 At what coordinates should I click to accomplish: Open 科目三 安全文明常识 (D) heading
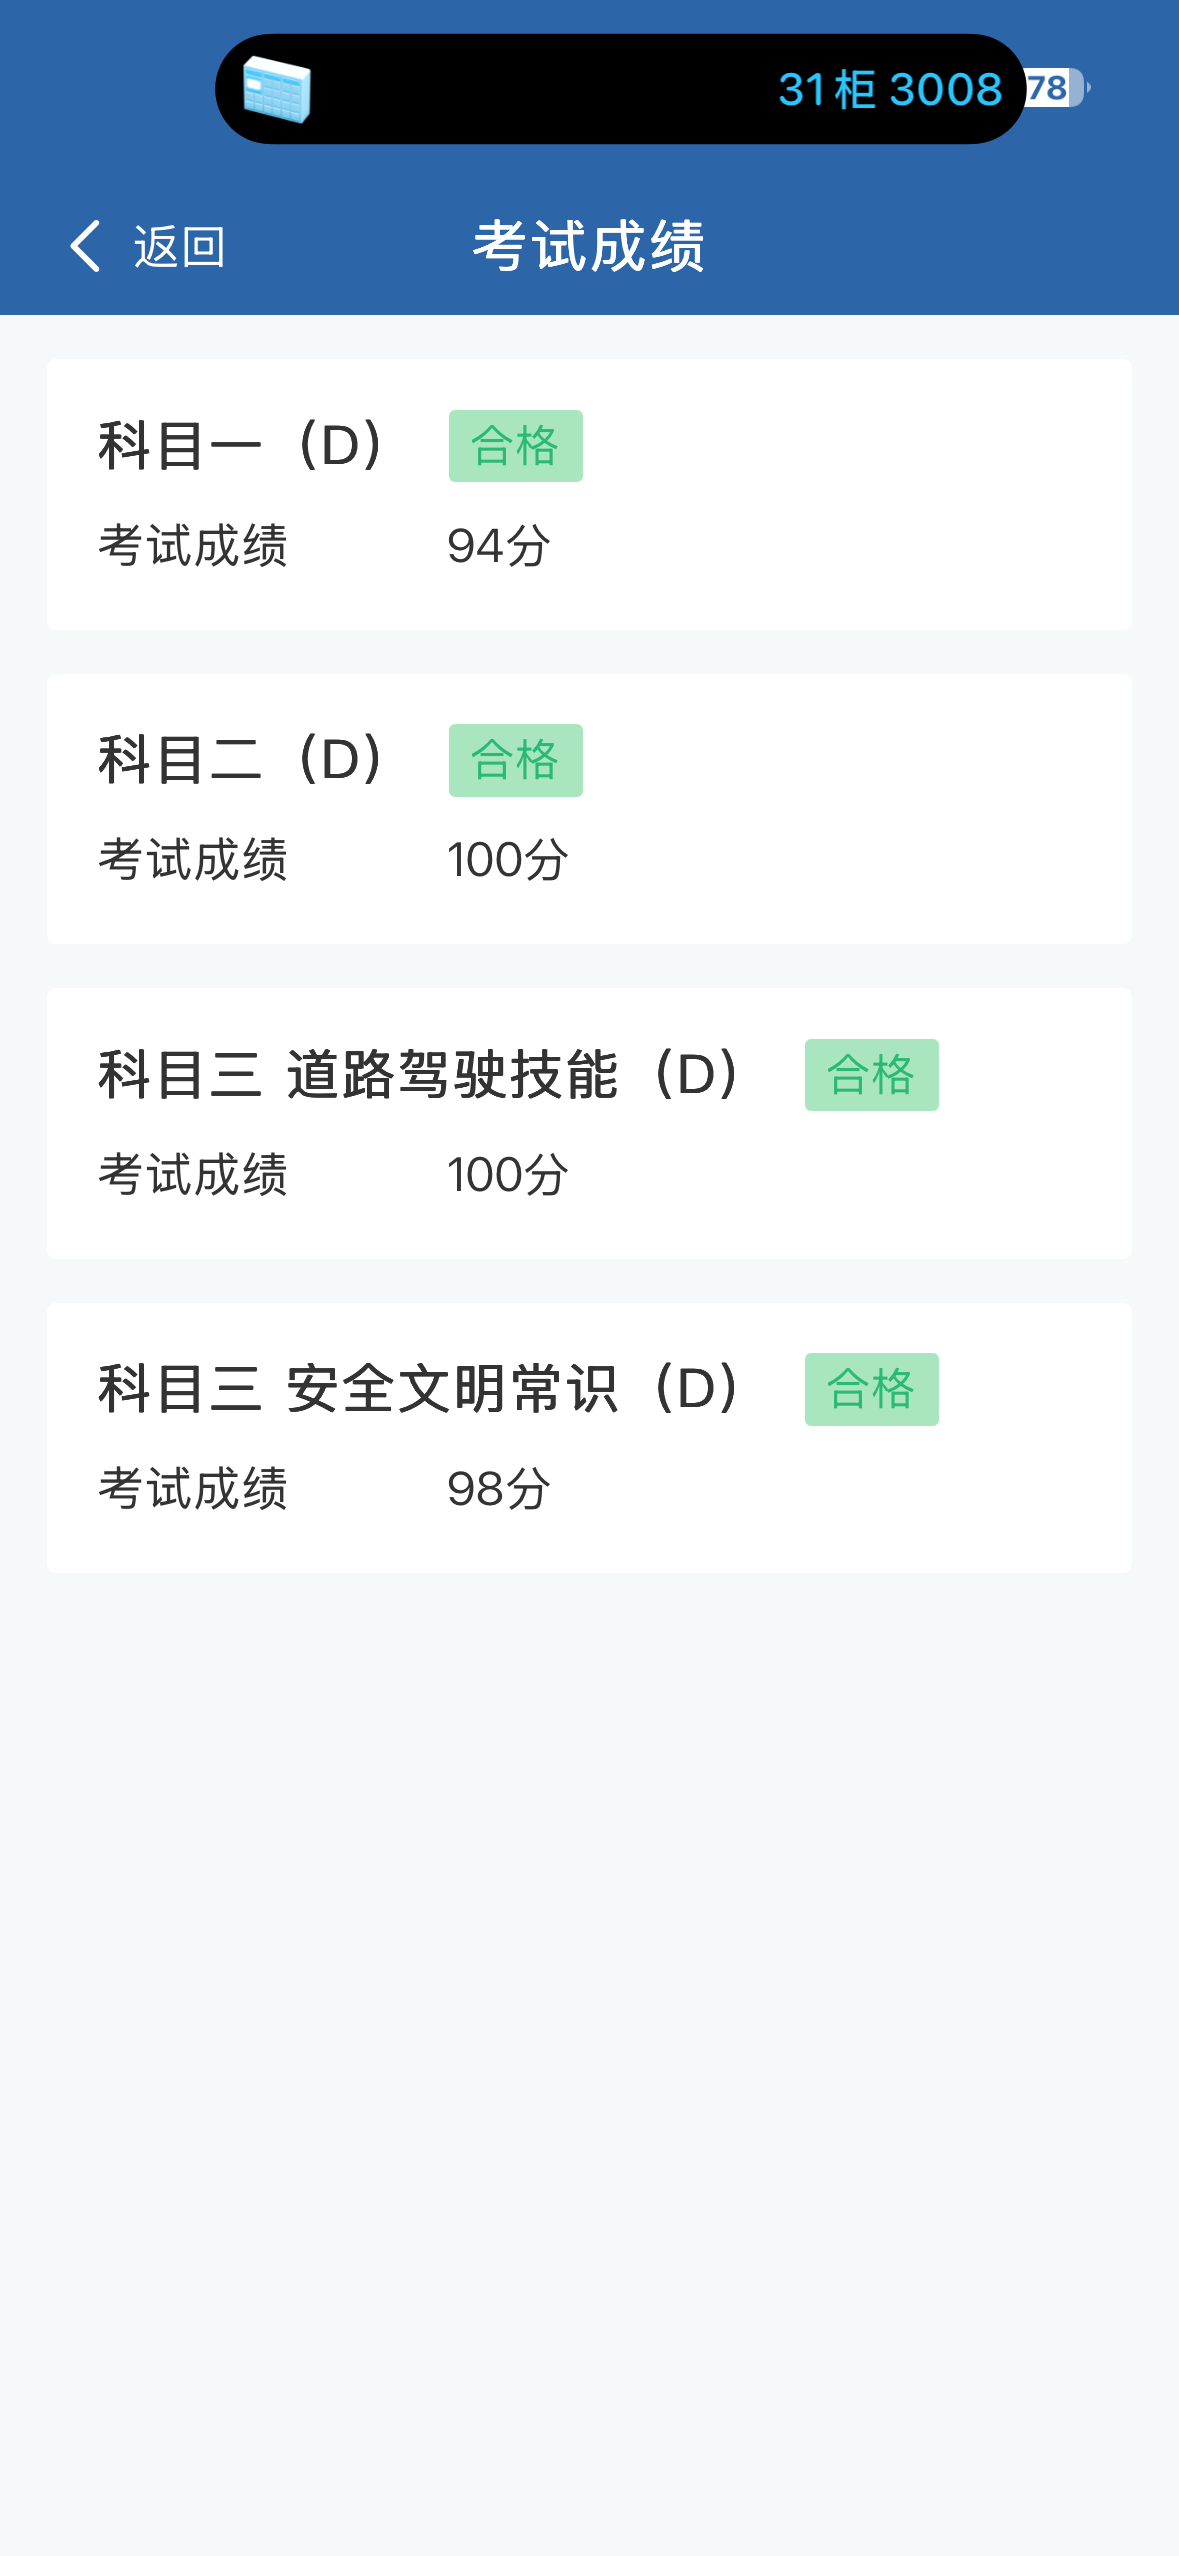[x=421, y=1389]
